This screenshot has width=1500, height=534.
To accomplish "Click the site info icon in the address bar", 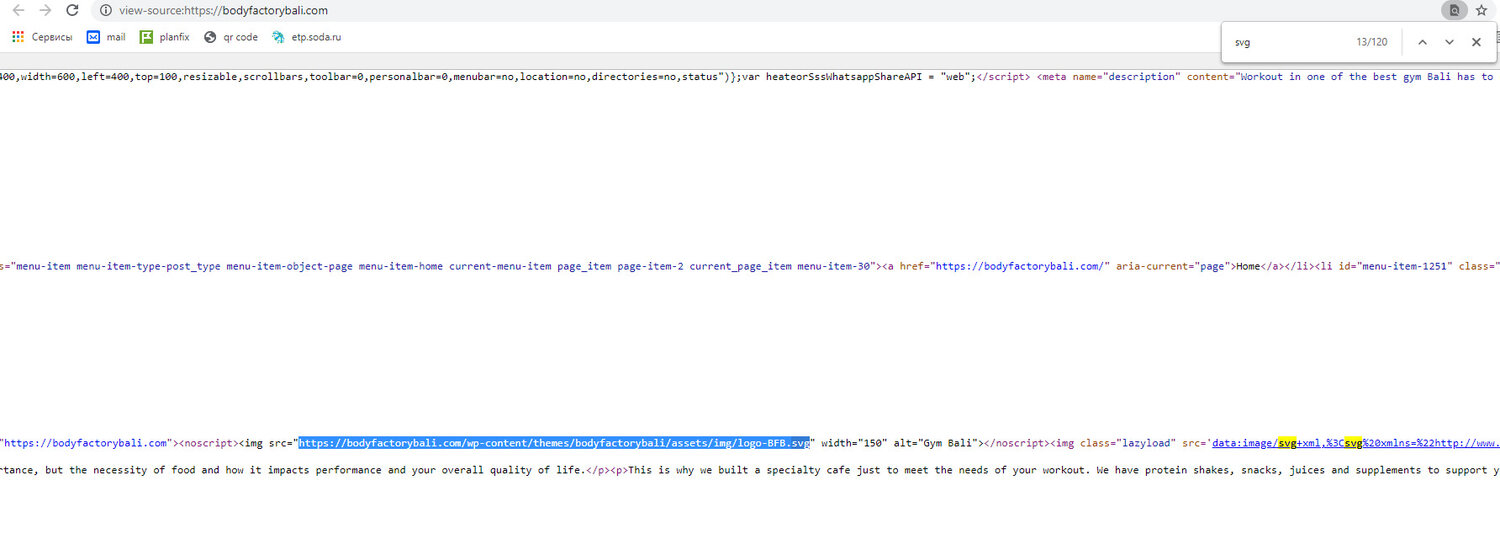I will click(x=105, y=10).
